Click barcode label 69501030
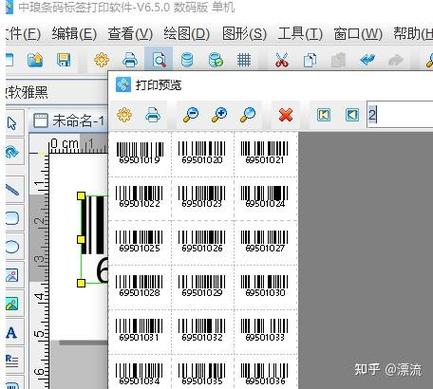The width and height of the screenshot is (433, 389). [264, 286]
